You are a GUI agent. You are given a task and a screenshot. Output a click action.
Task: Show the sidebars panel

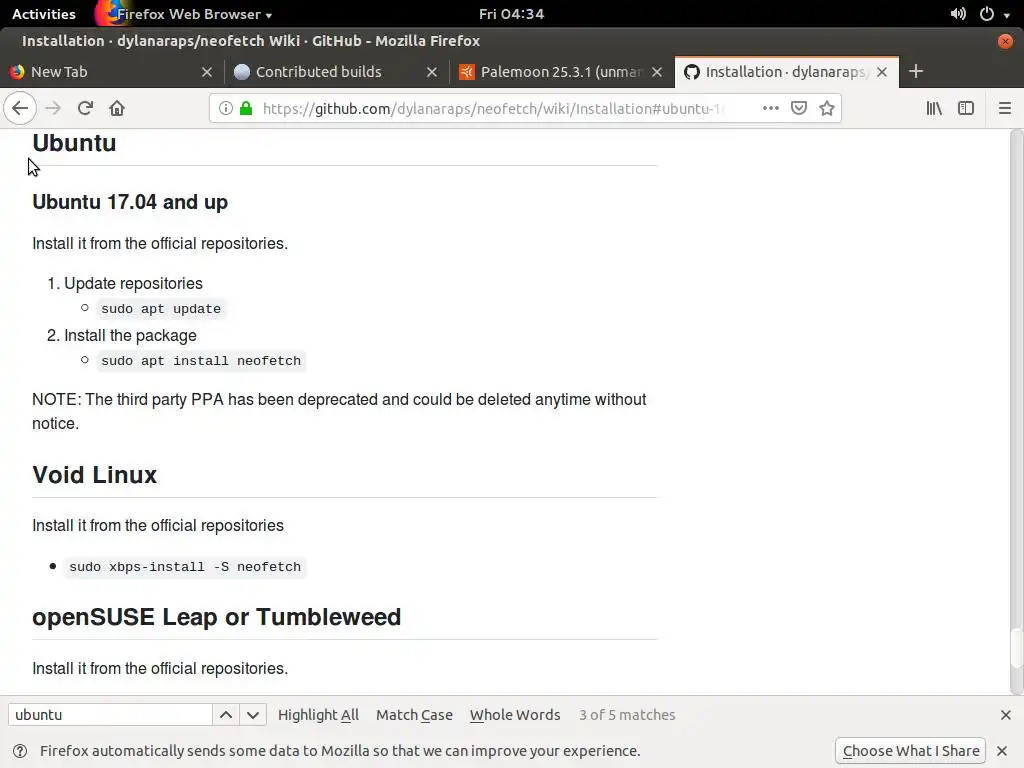966,108
